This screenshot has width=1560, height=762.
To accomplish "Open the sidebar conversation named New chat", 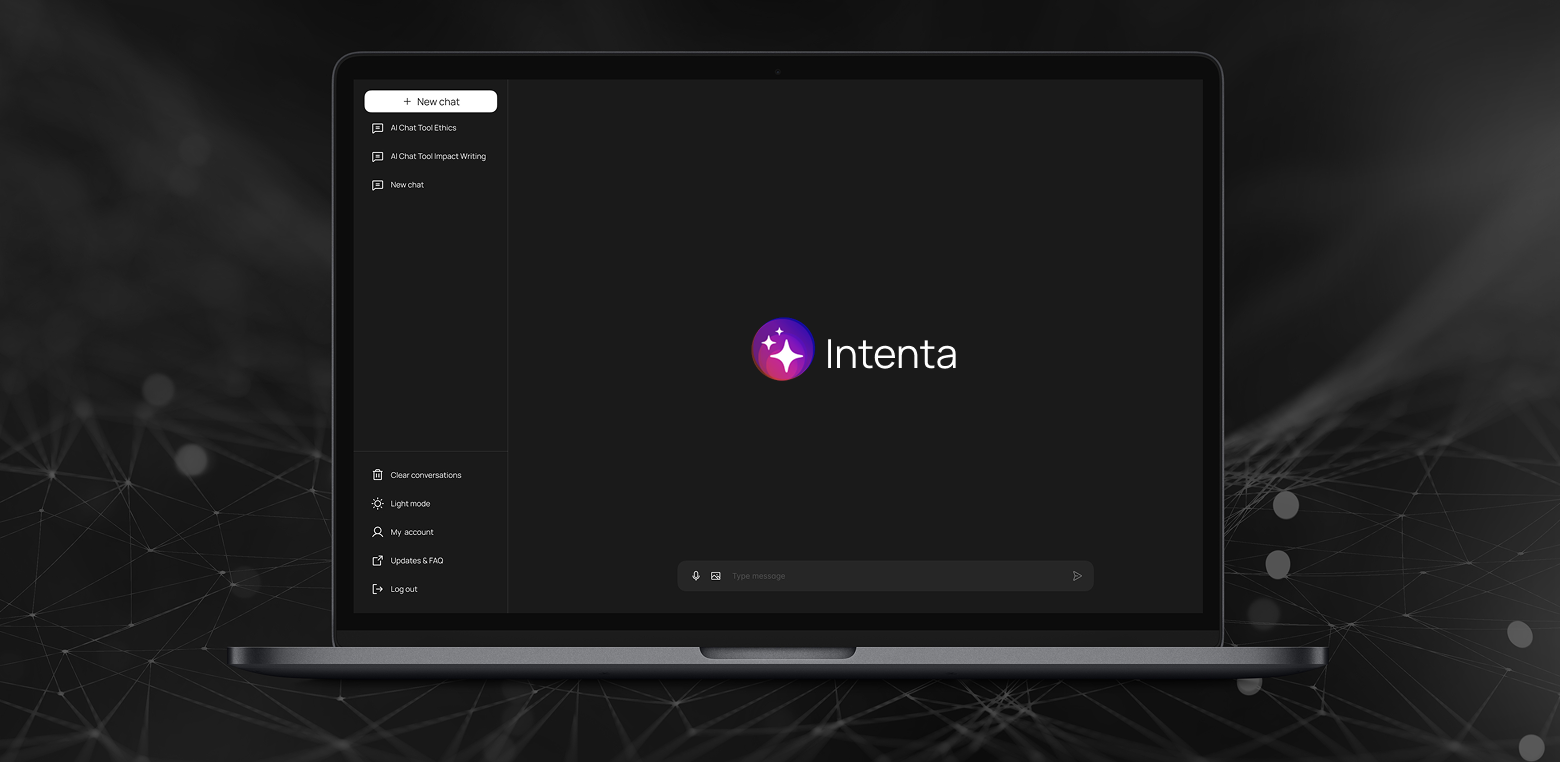I will pos(407,185).
